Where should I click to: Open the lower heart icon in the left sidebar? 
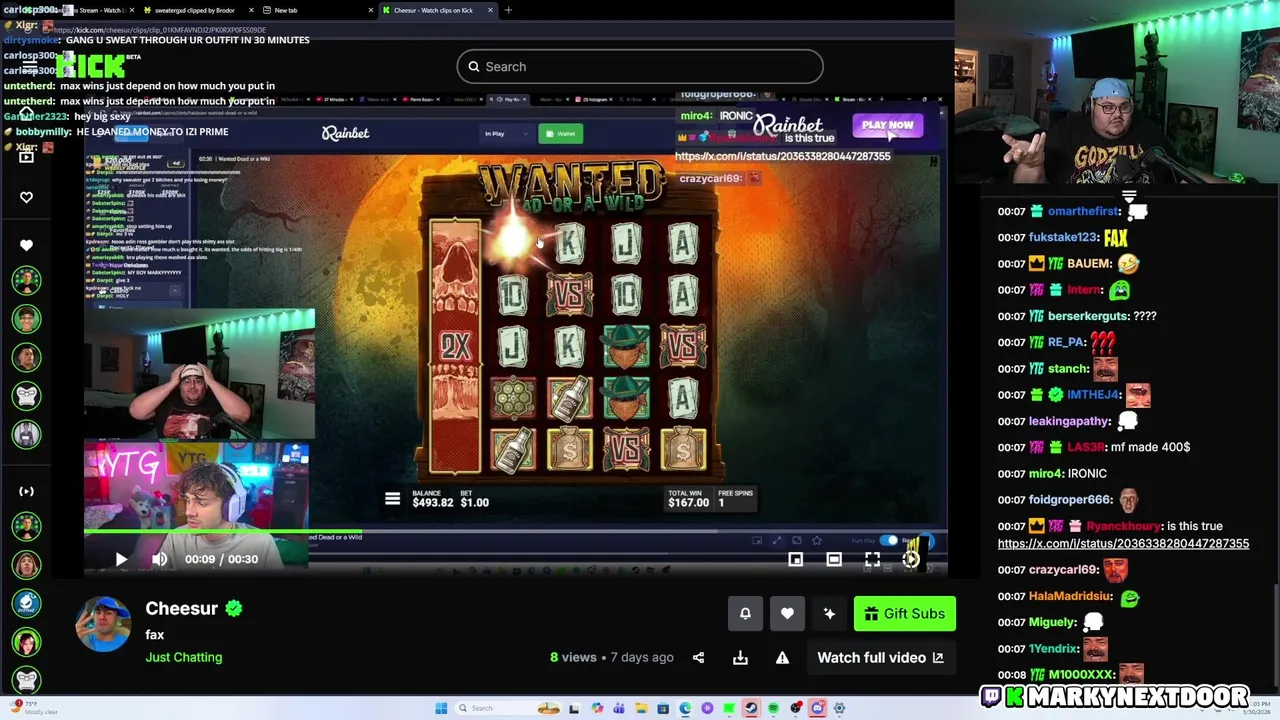[x=26, y=245]
